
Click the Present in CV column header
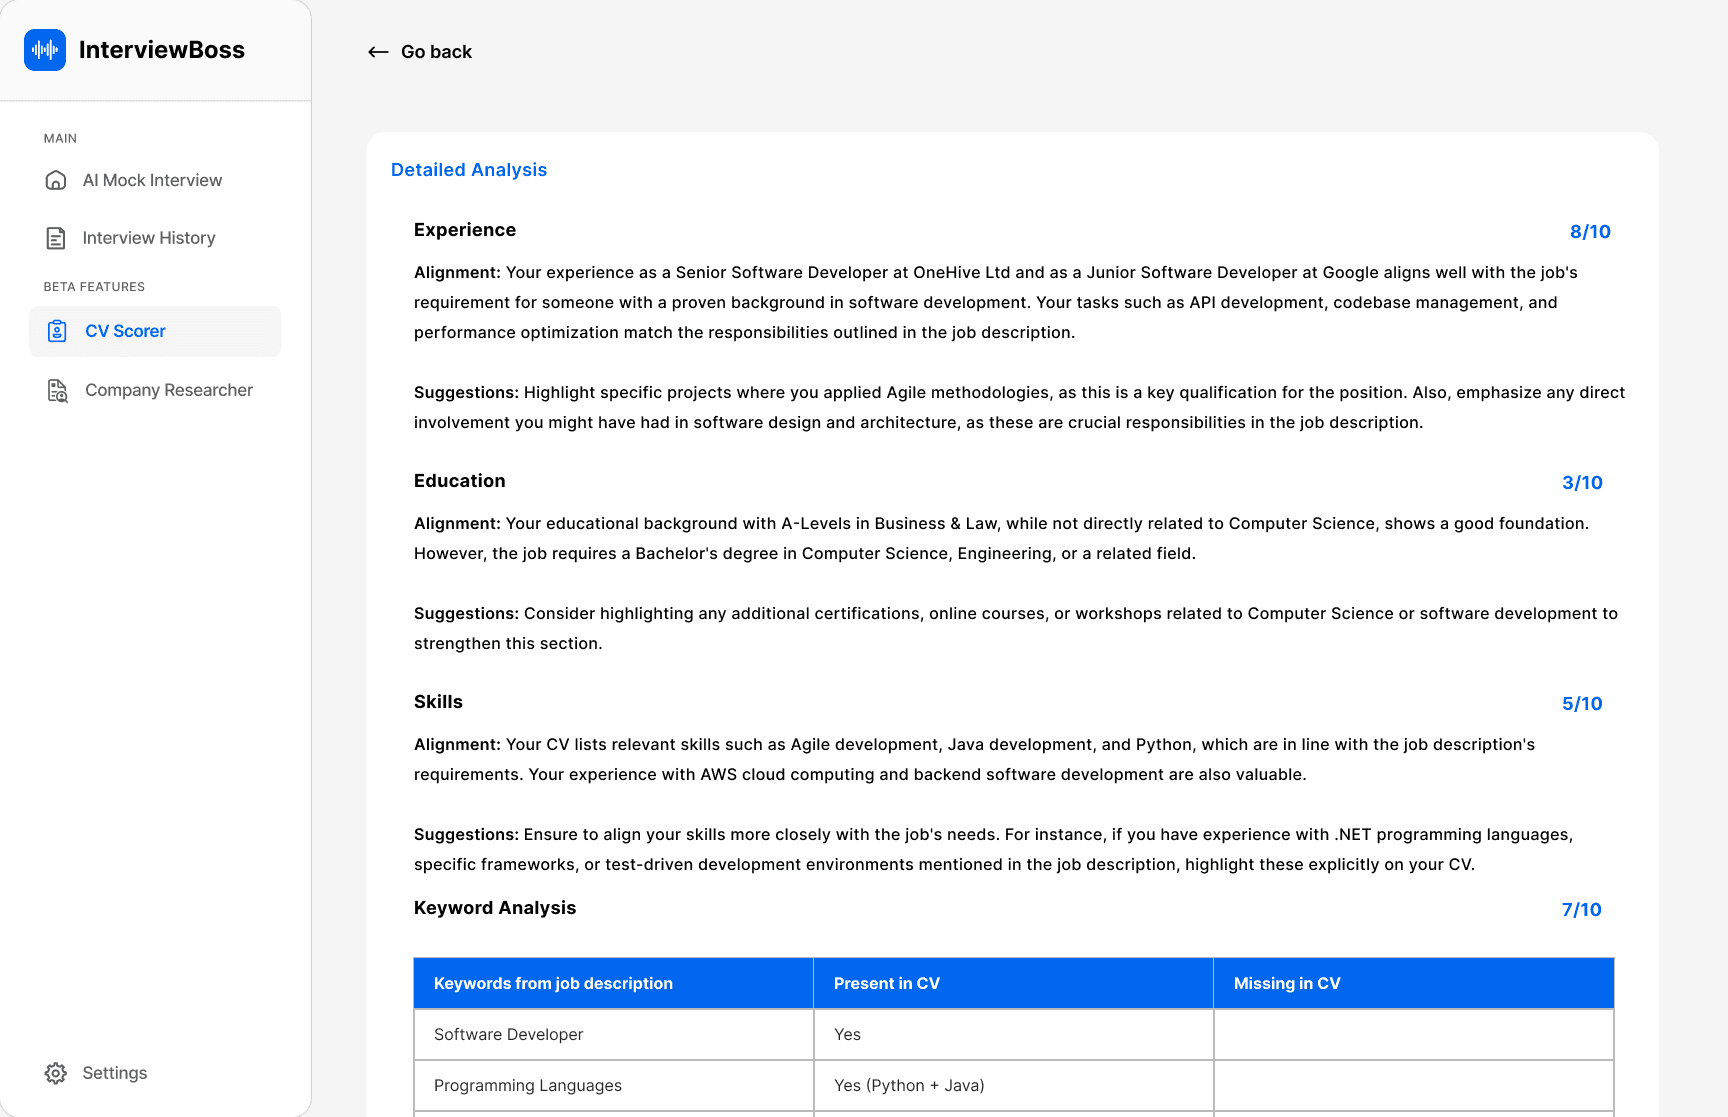point(886,983)
